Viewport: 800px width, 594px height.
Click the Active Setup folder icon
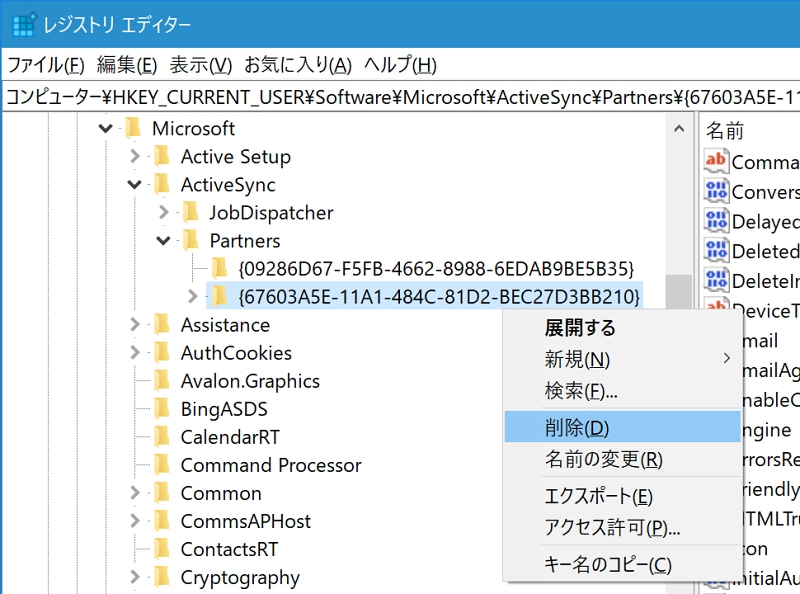(162, 156)
